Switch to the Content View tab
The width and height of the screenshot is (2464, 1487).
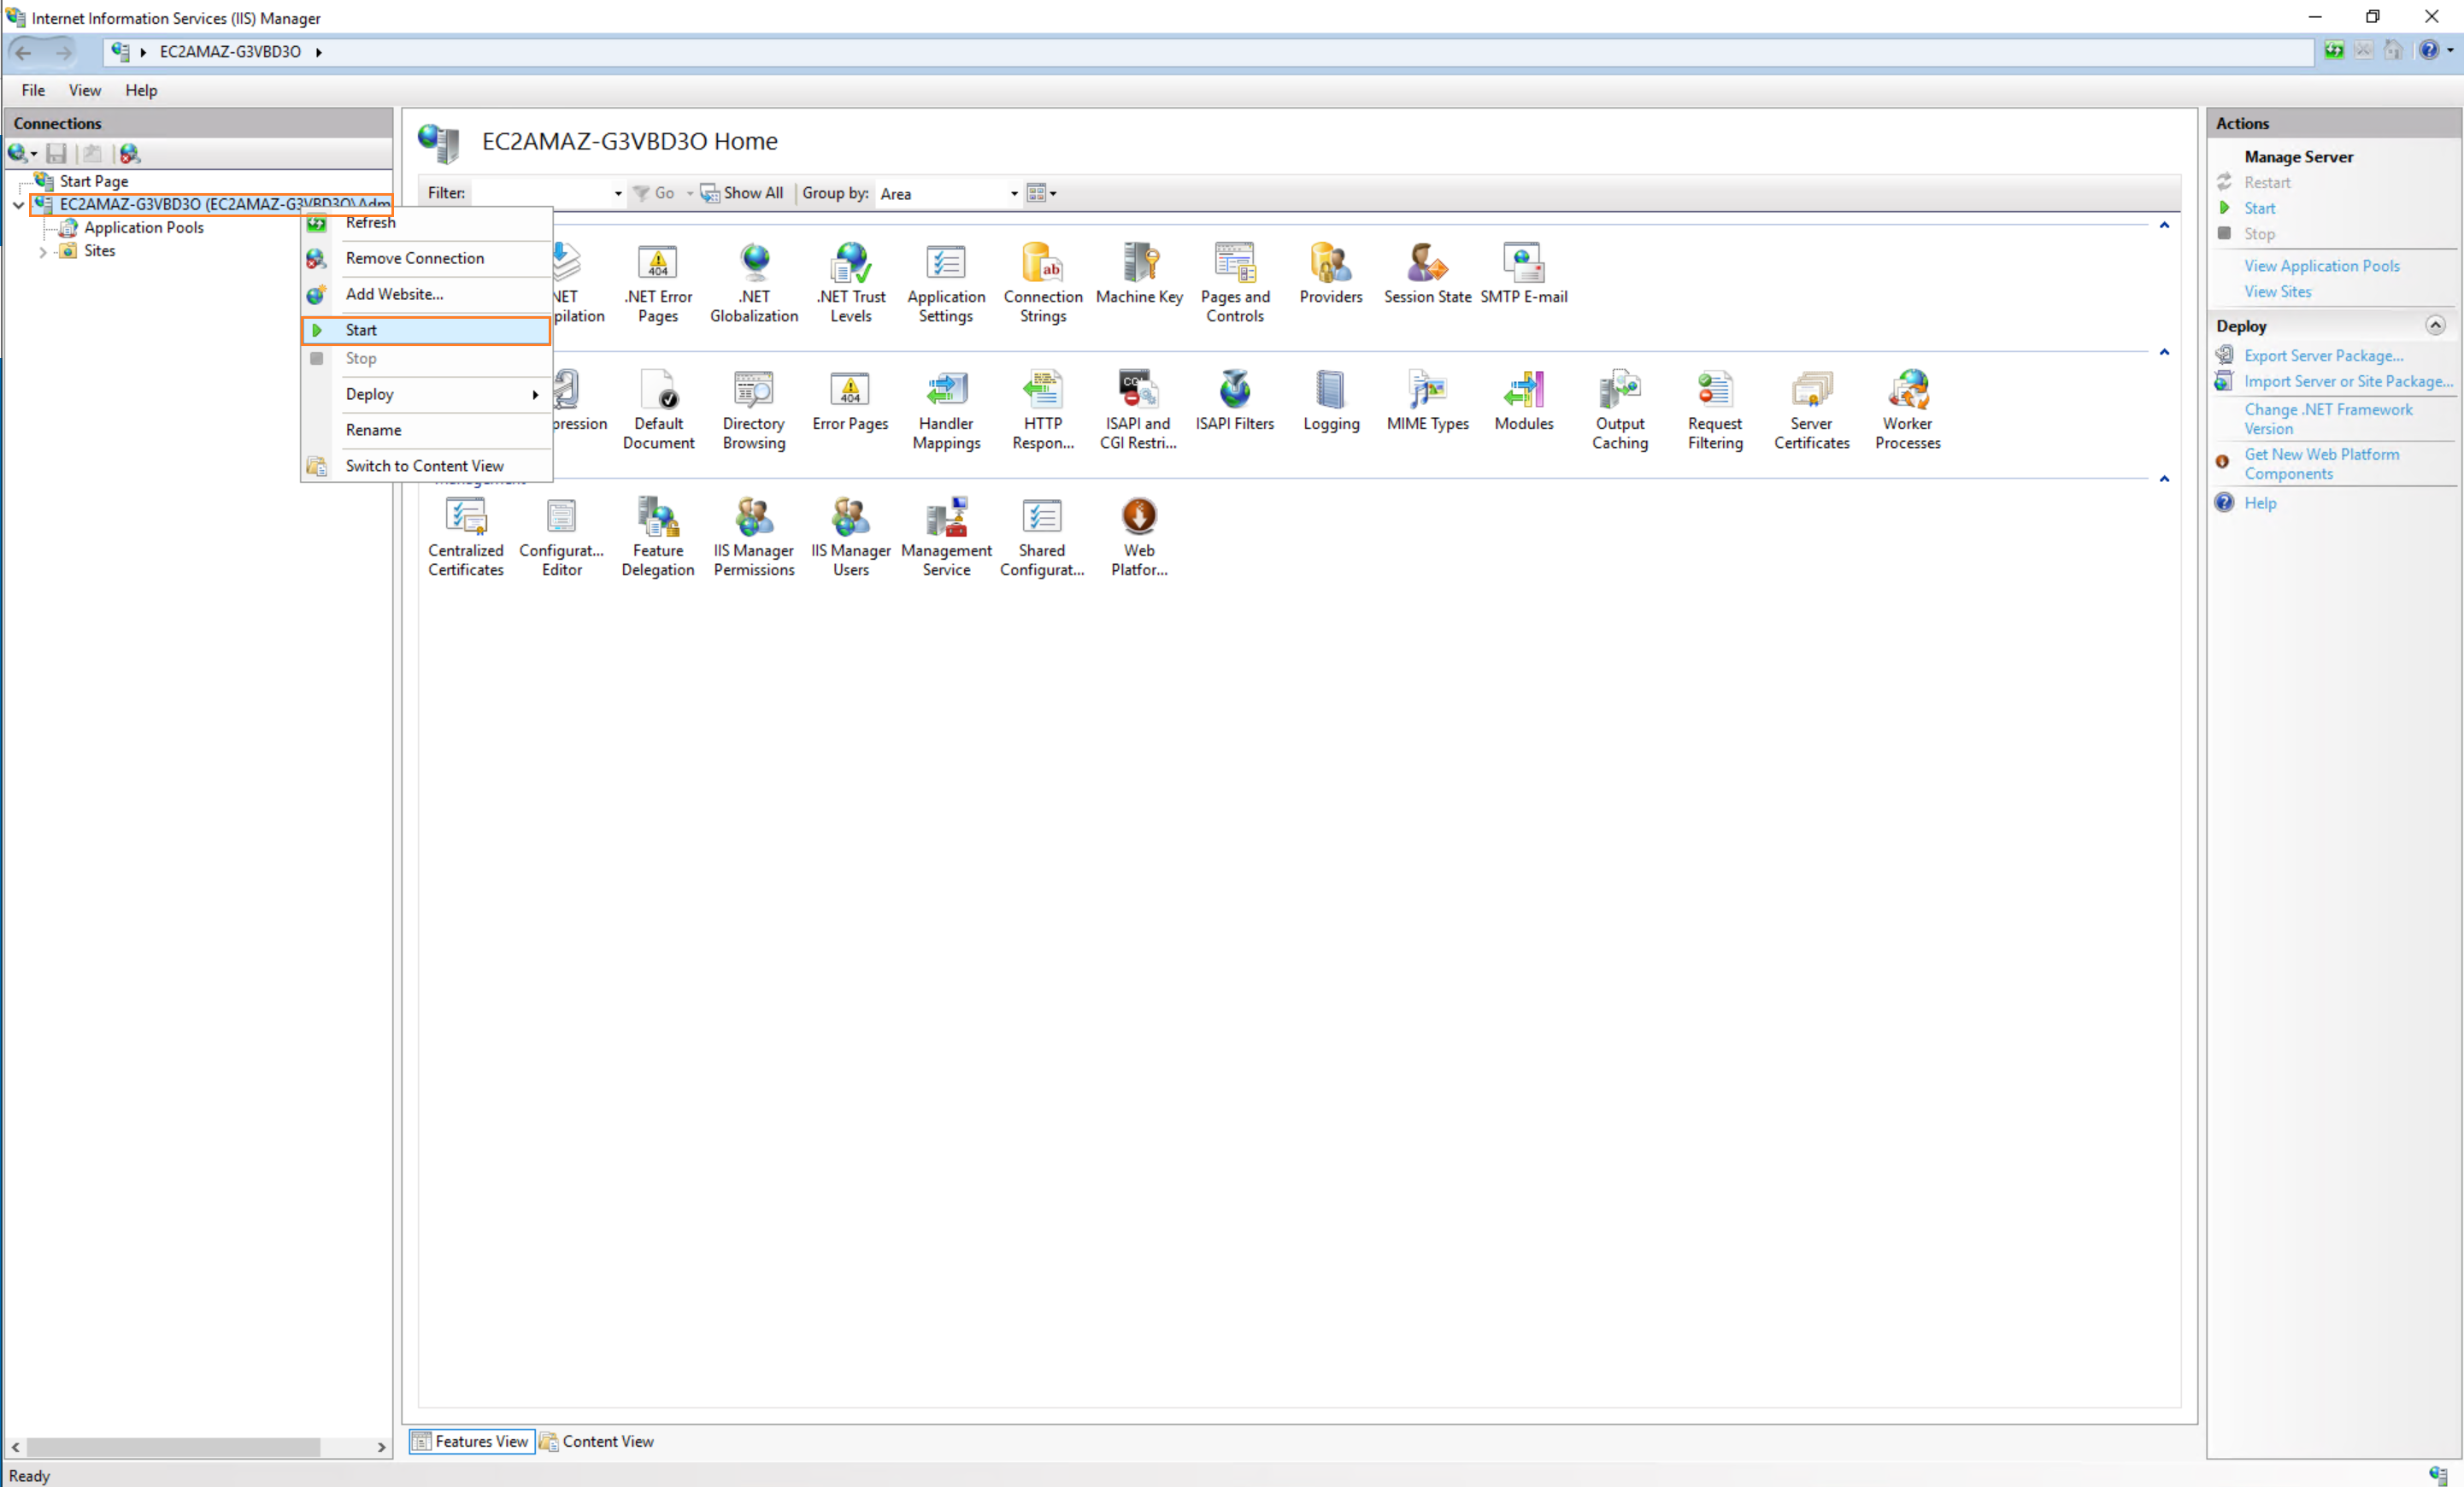(597, 1441)
